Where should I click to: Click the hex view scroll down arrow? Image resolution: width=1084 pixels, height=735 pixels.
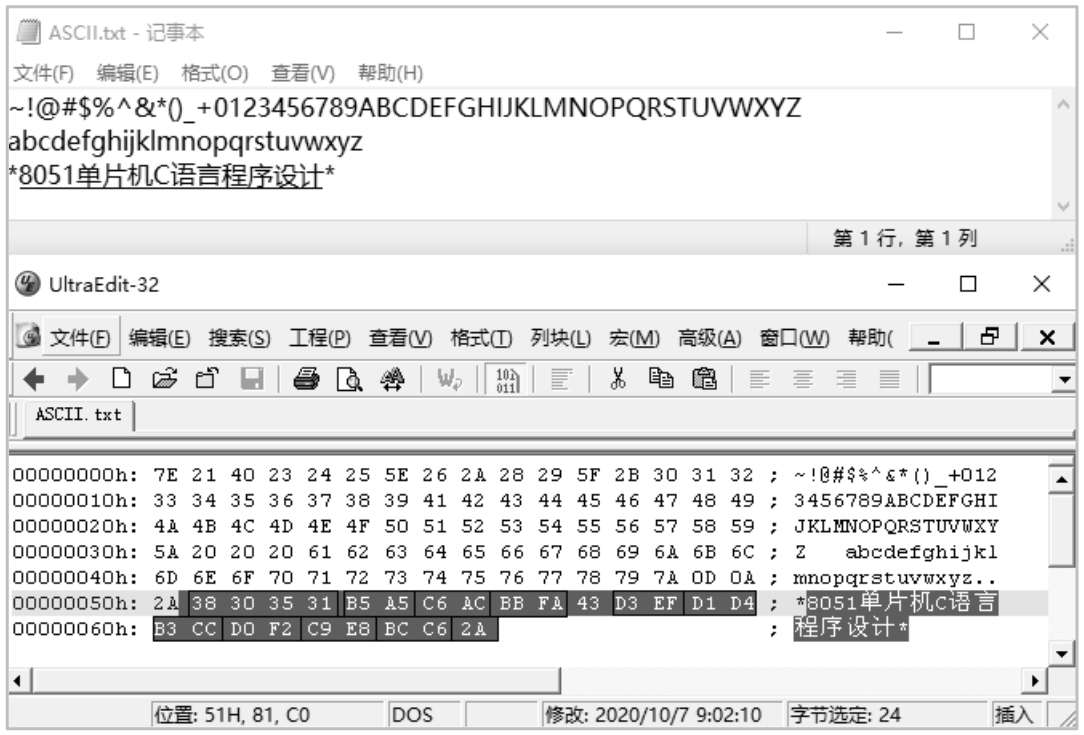pos(1062,653)
